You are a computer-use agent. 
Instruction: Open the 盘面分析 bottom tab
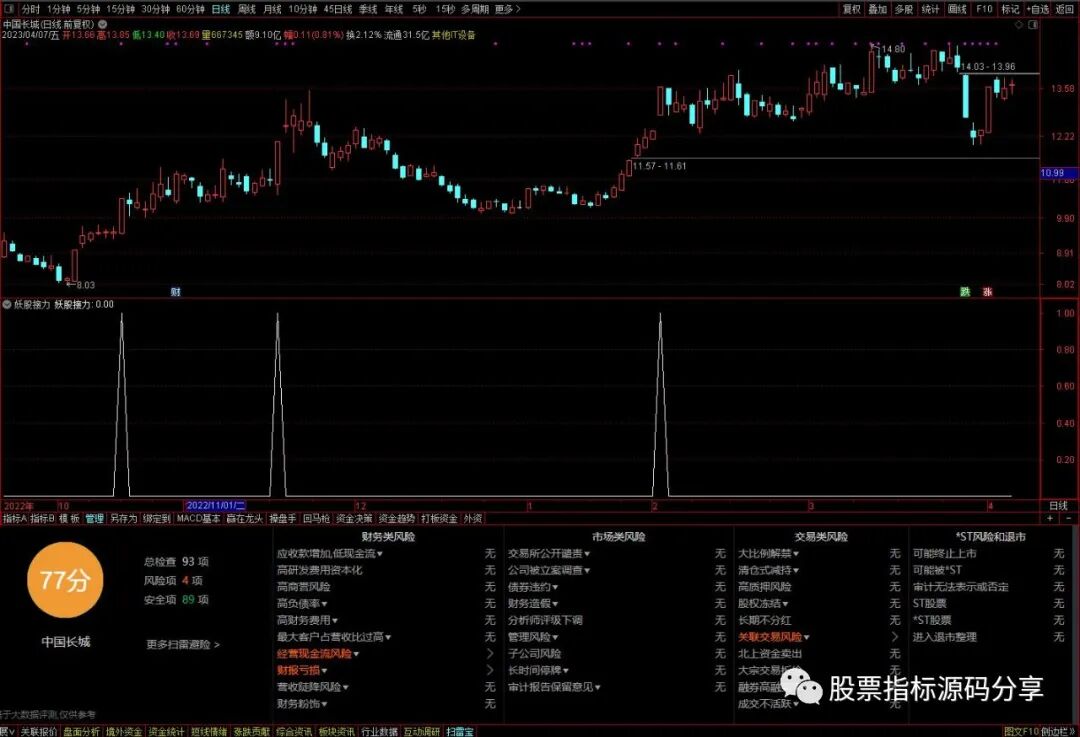point(81,731)
